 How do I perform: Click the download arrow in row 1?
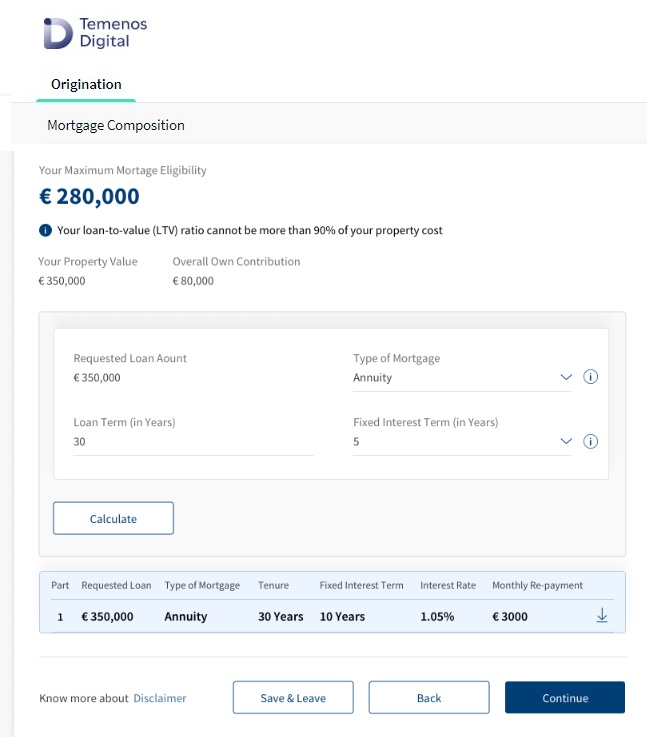point(602,615)
